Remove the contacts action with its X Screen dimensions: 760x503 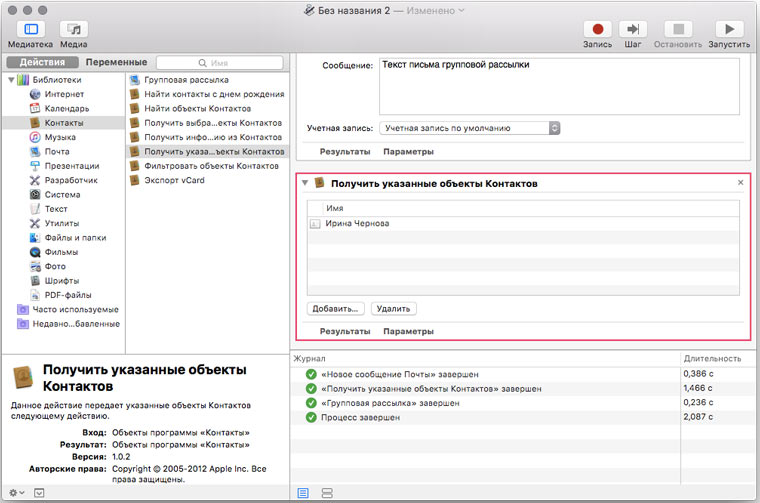pos(740,182)
